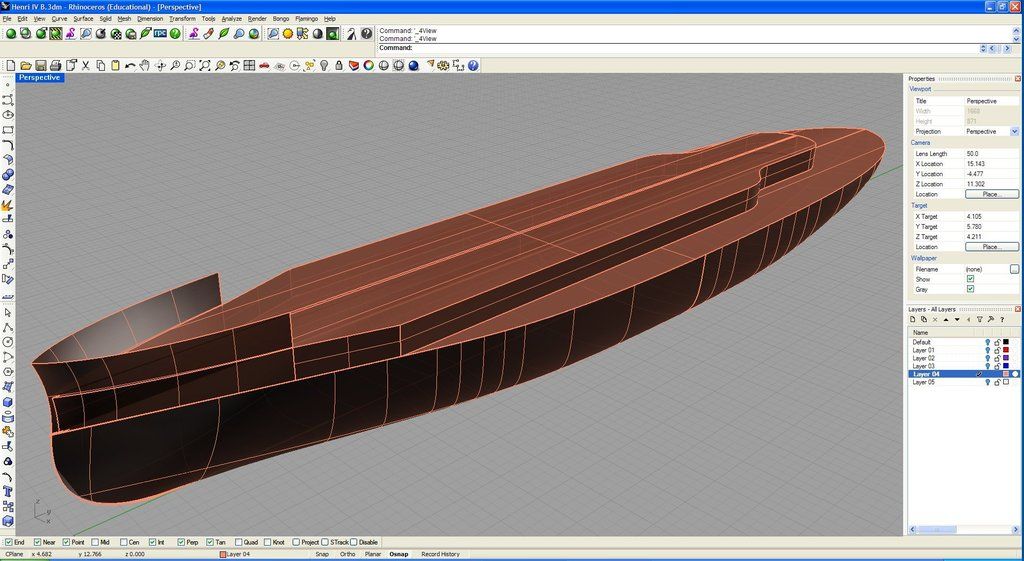
Task: Select the Polyline tool in left sidebar
Action: (x=8, y=327)
